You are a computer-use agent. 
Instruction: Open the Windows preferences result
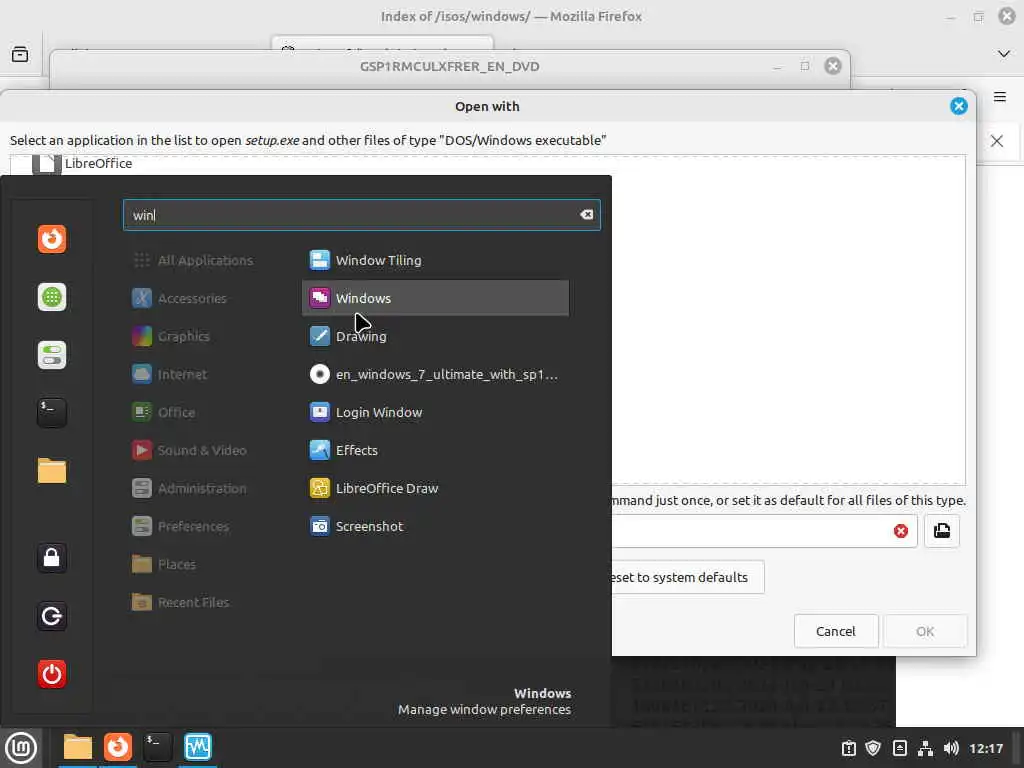point(435,298)
